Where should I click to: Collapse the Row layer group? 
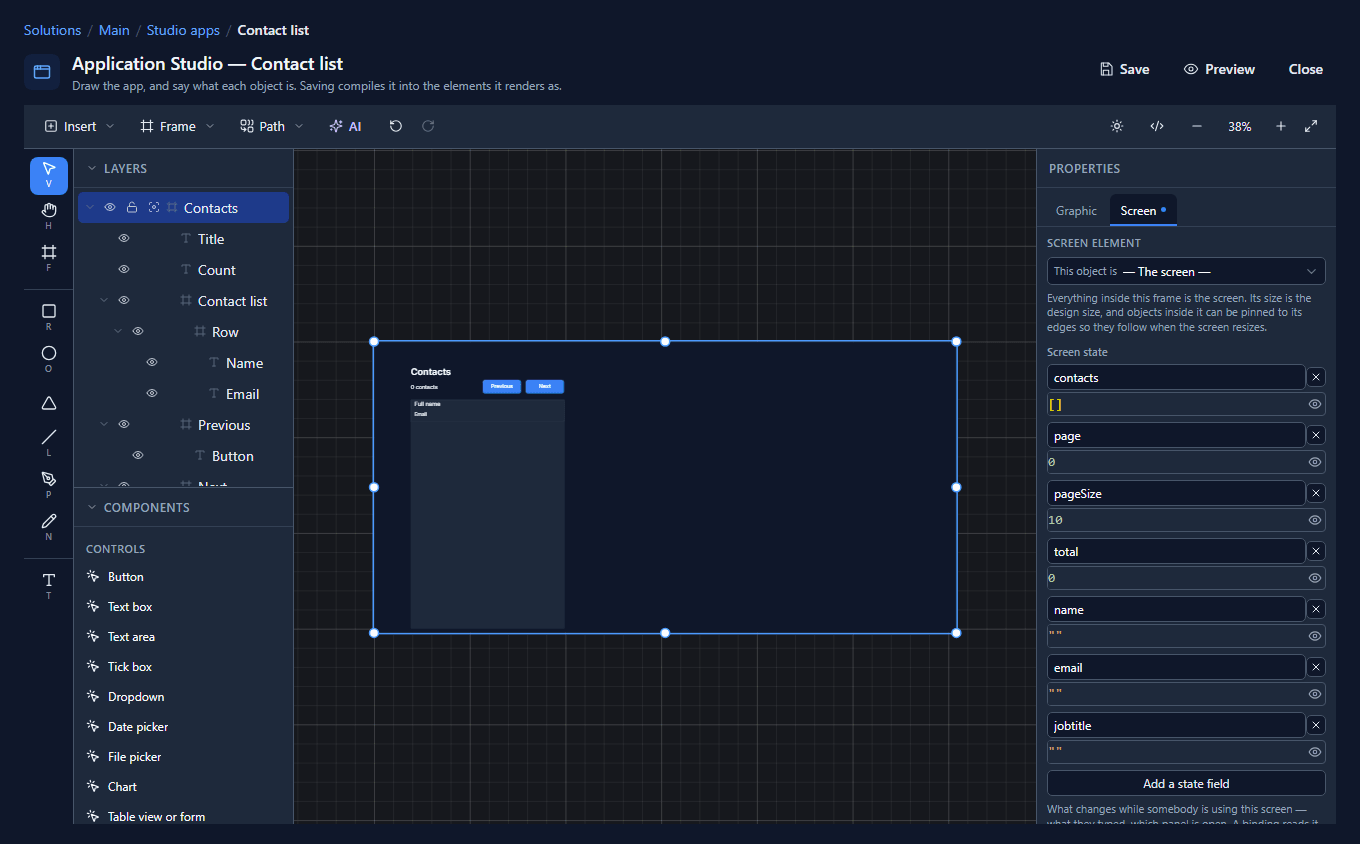pos(118,332)
